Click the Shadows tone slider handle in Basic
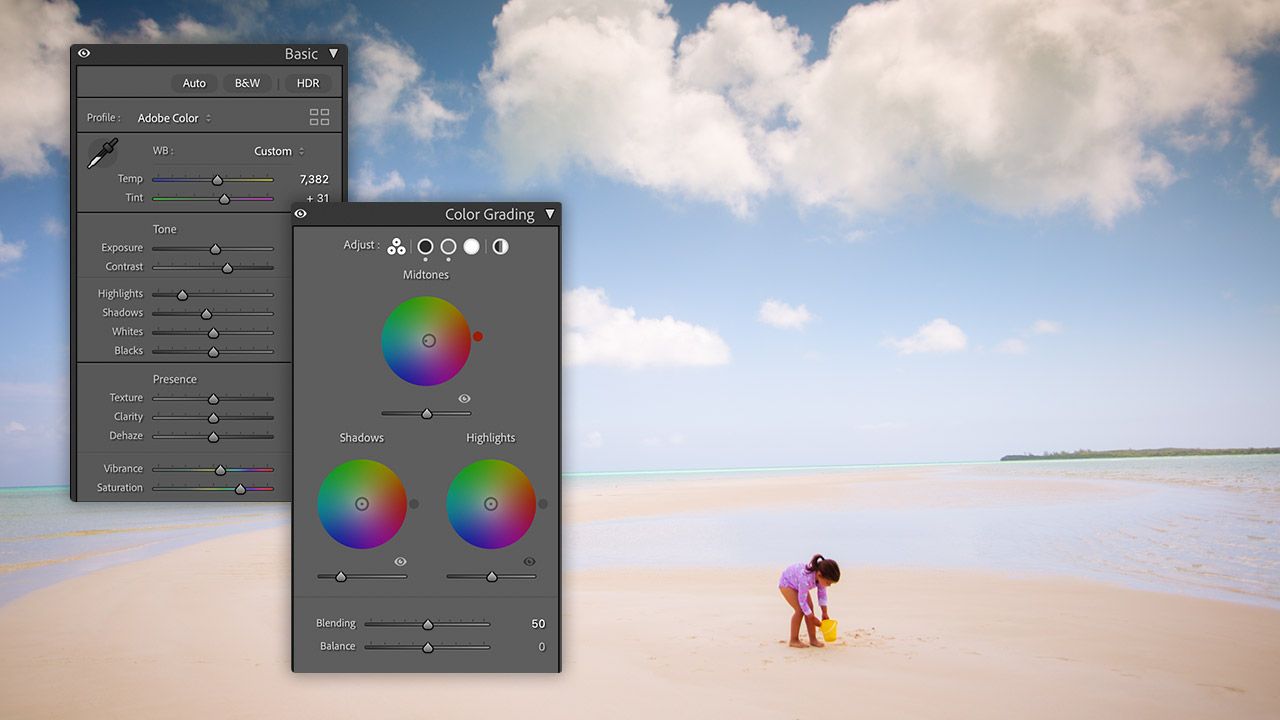Viewport: 1280px width, 720px height. point(206,314)
